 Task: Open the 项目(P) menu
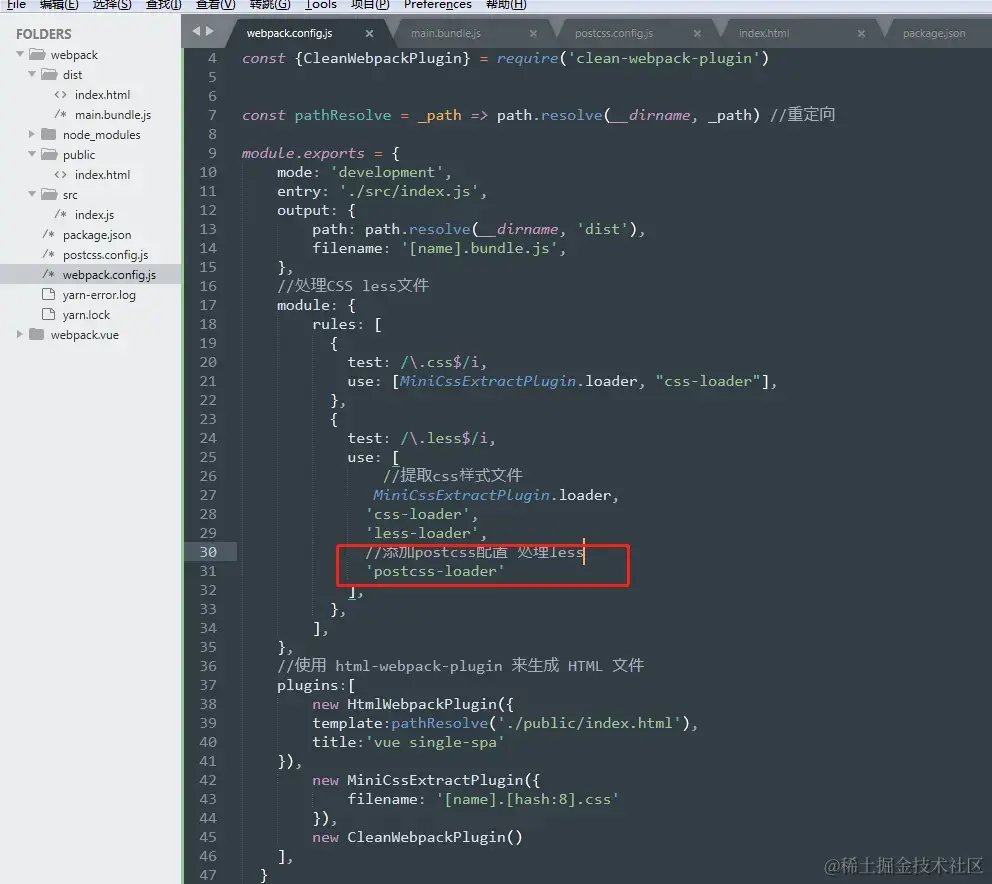point(370,4)
